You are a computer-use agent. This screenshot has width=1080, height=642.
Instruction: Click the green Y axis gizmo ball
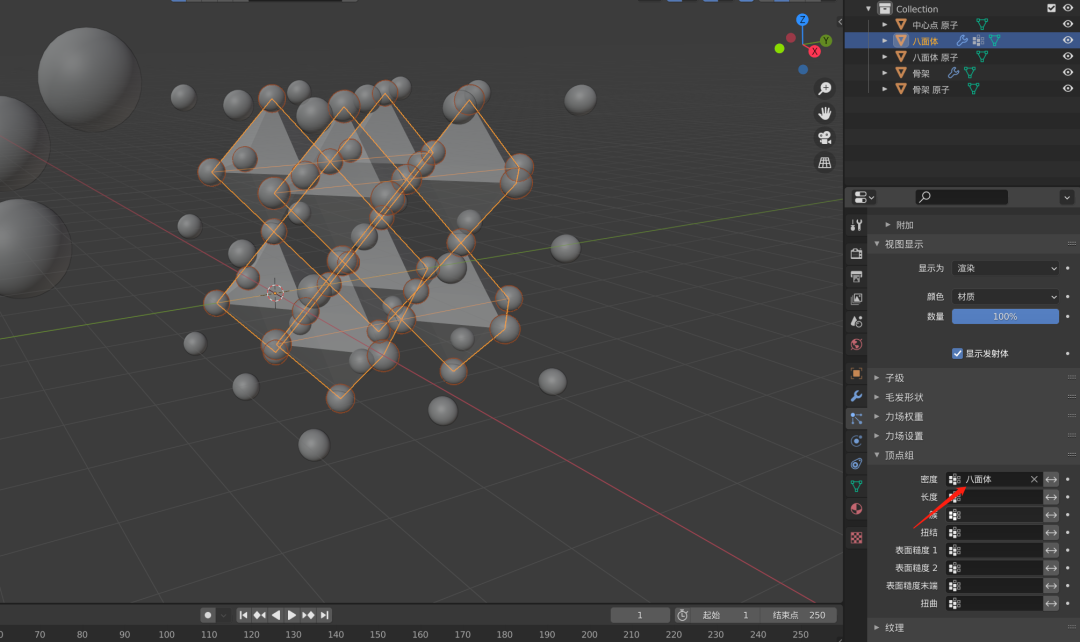tap(825, 41)
